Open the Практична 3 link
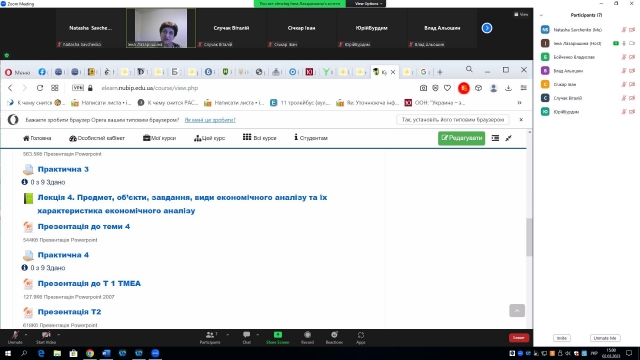640x360 pixels. pos(63,169)
